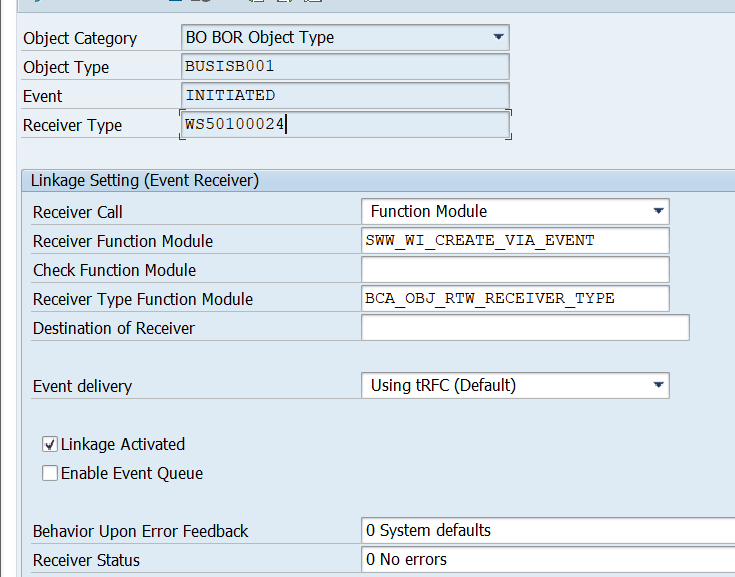Viewport: 735px width, 577px height.
Task: Click the Receiver Status field showing No errors
Action: (547, 560)
